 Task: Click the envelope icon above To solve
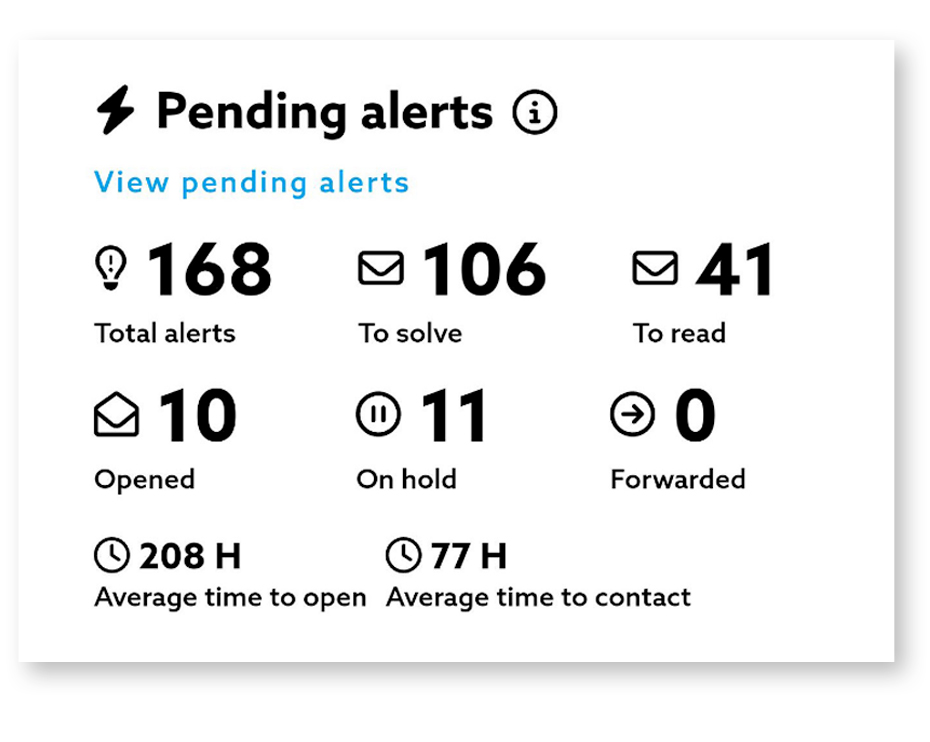(x=381, y=268)
